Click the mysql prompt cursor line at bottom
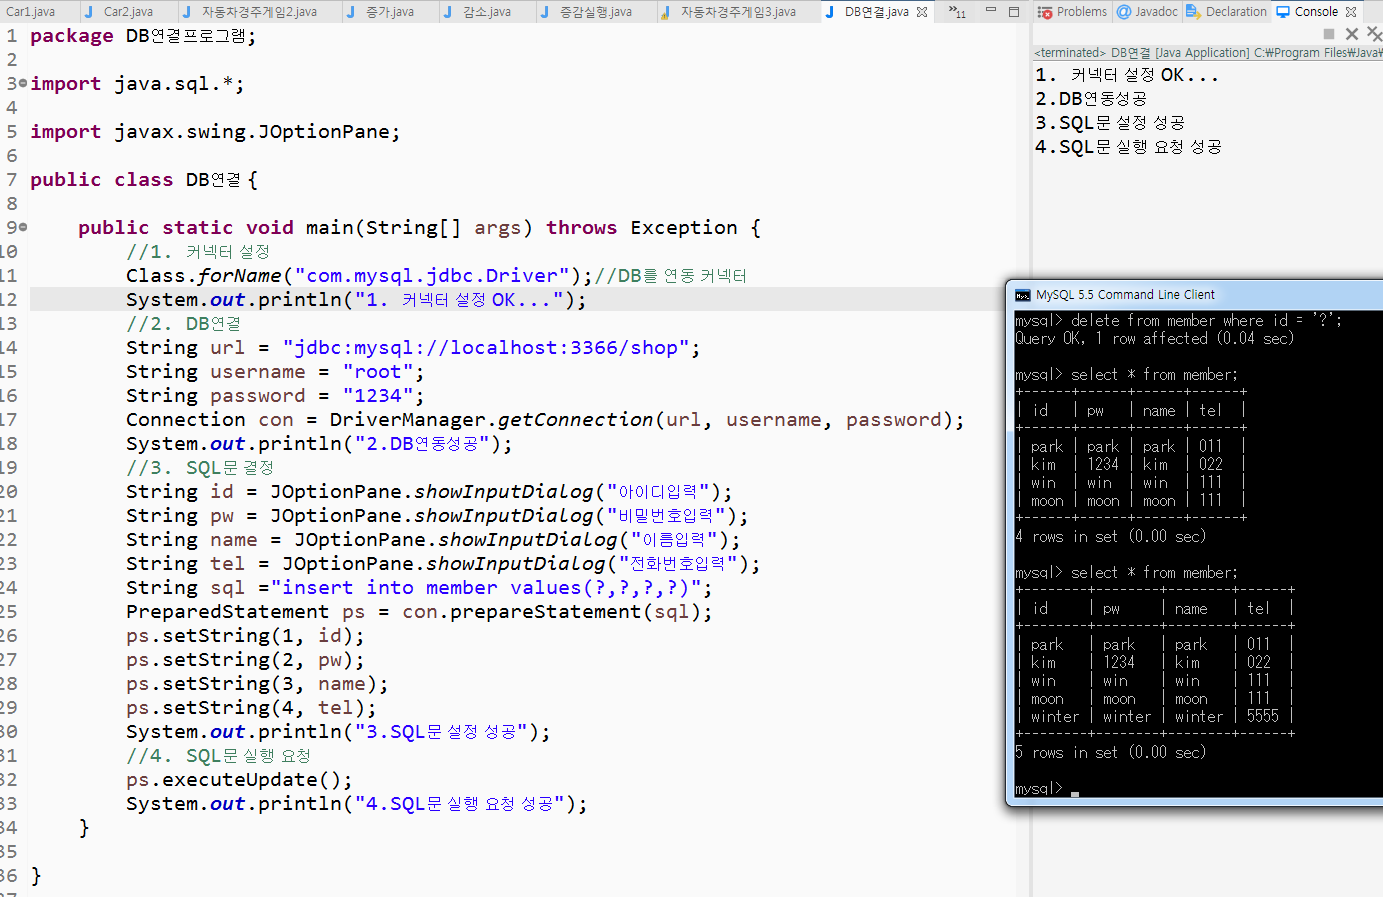Viewport: 1383px width, 897px height. click(1047, 789)
